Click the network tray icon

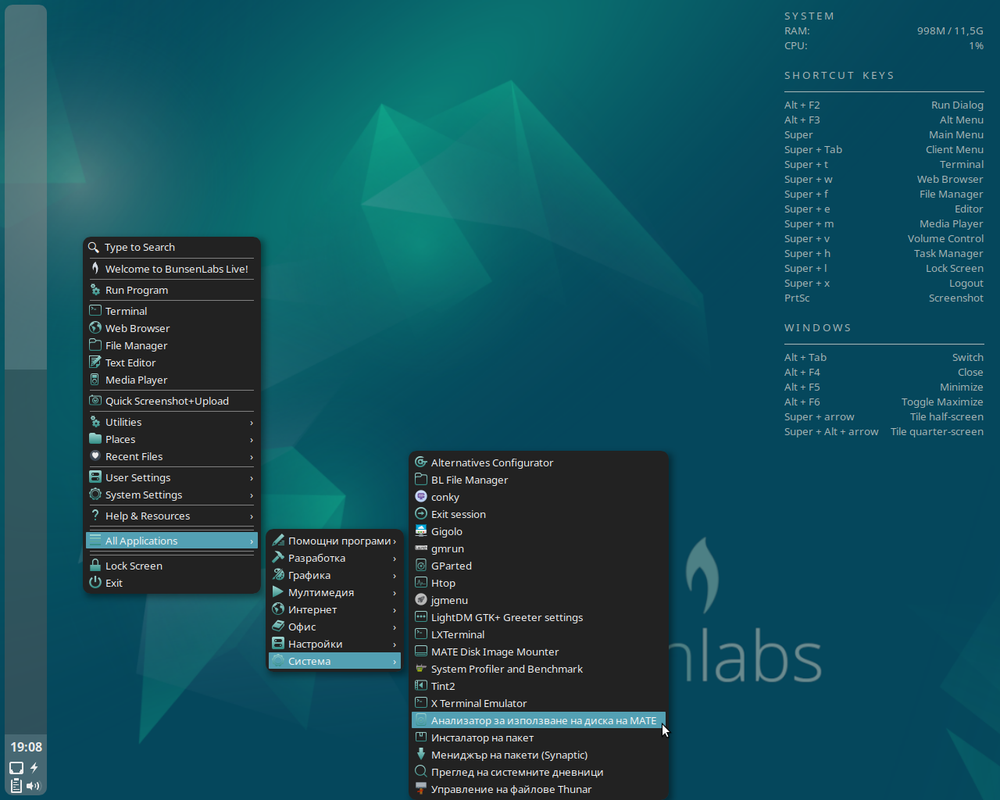17,767
